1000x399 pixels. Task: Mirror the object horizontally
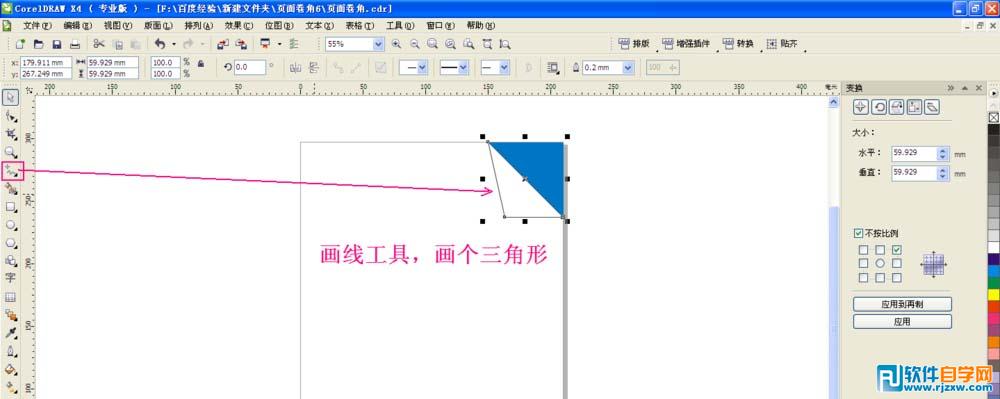click(x=296, y=67)
